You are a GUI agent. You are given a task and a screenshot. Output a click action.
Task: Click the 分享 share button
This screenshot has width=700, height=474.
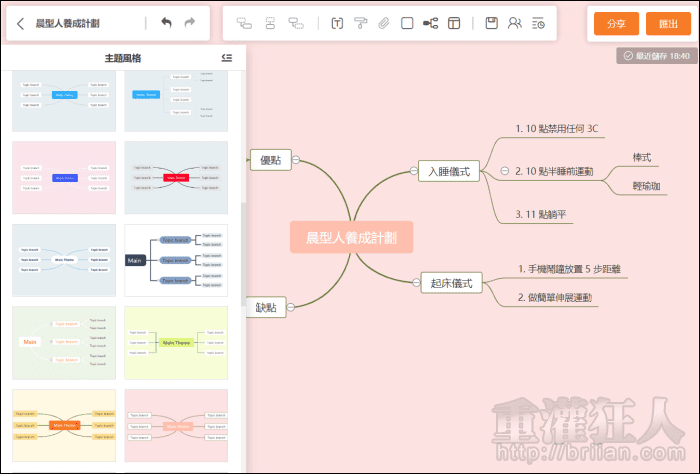click(615, 23)
